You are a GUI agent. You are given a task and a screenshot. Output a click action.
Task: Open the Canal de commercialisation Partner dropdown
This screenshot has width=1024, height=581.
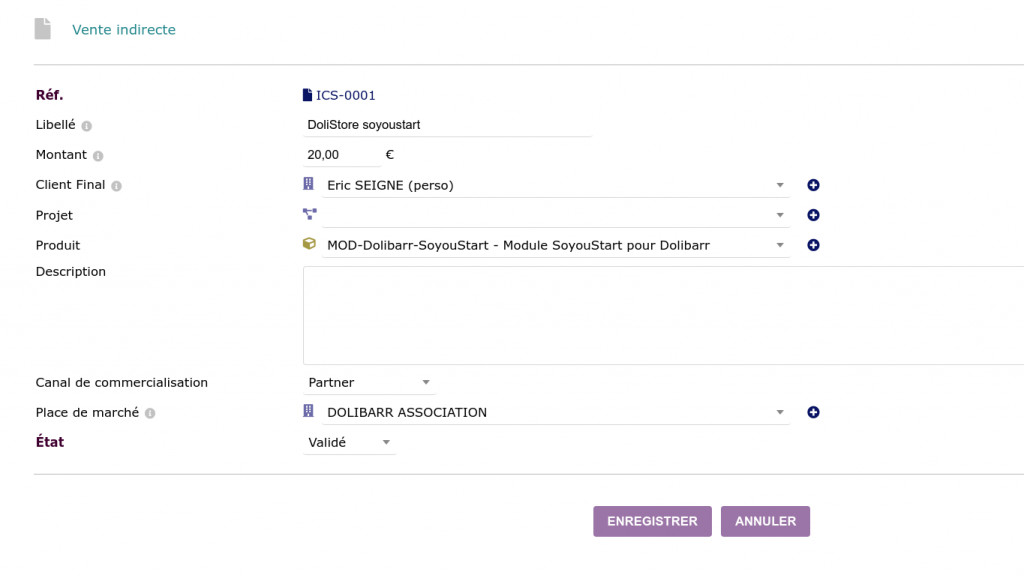tap(369, 382)
